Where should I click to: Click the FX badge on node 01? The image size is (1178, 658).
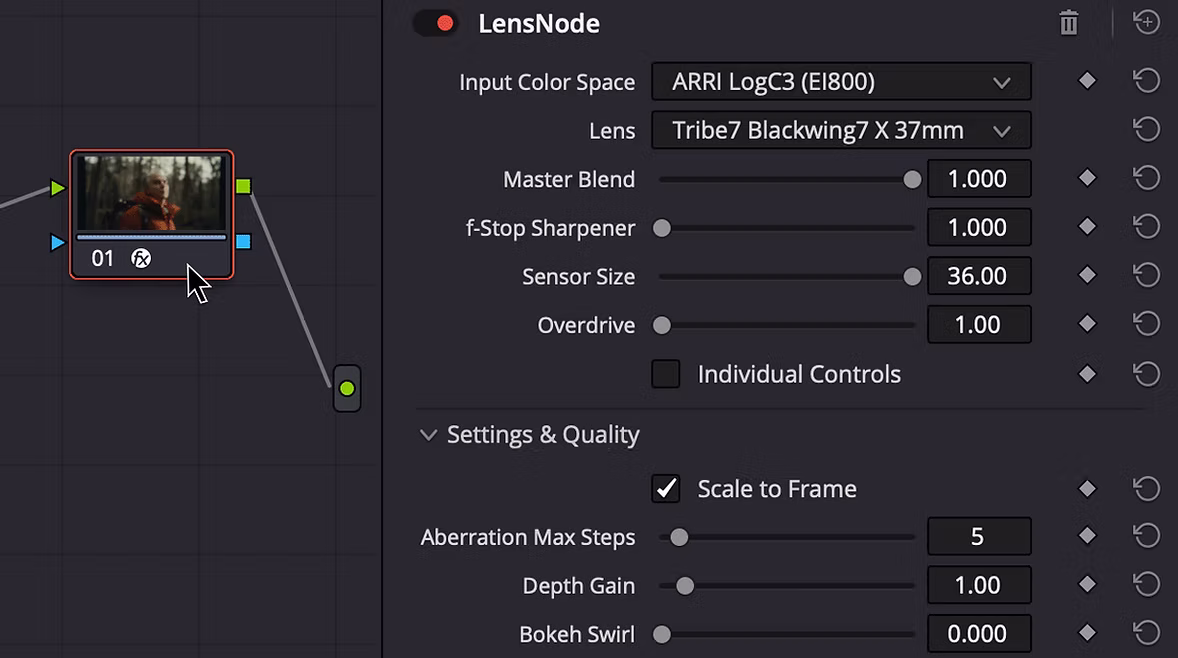point(141,259)
